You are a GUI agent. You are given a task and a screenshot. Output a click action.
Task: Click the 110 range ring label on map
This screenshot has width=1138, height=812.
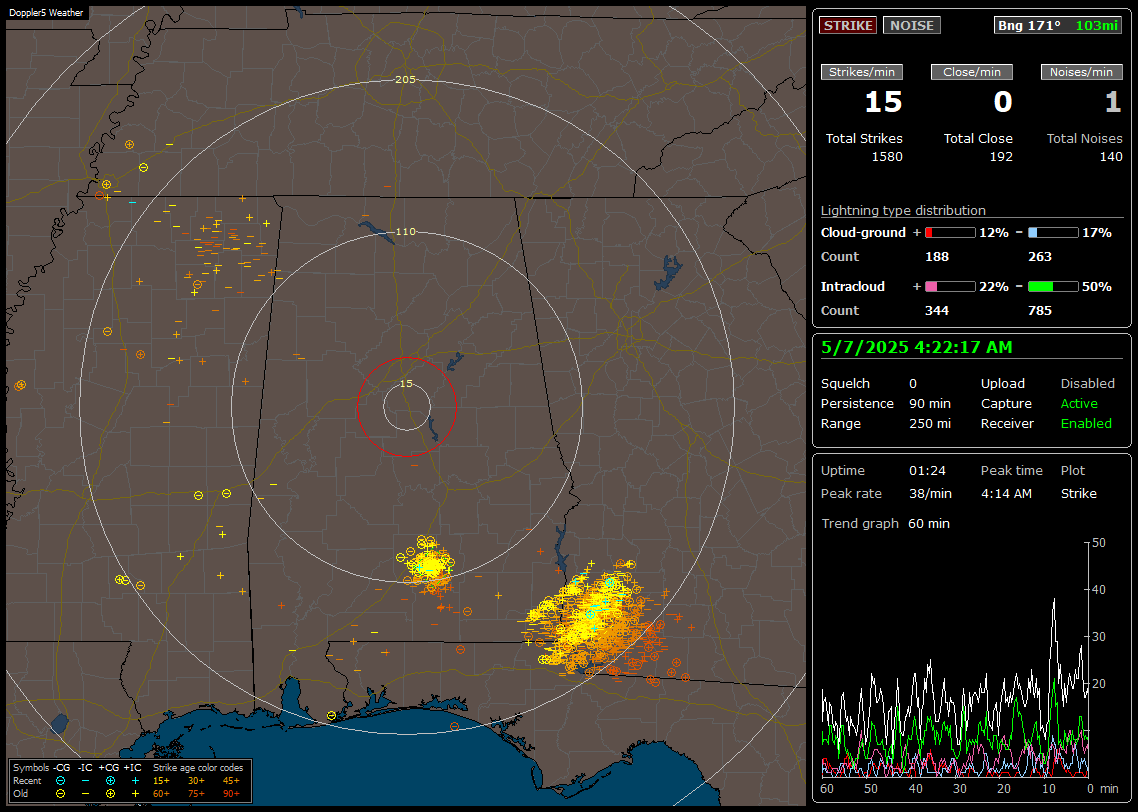(406, 232)
